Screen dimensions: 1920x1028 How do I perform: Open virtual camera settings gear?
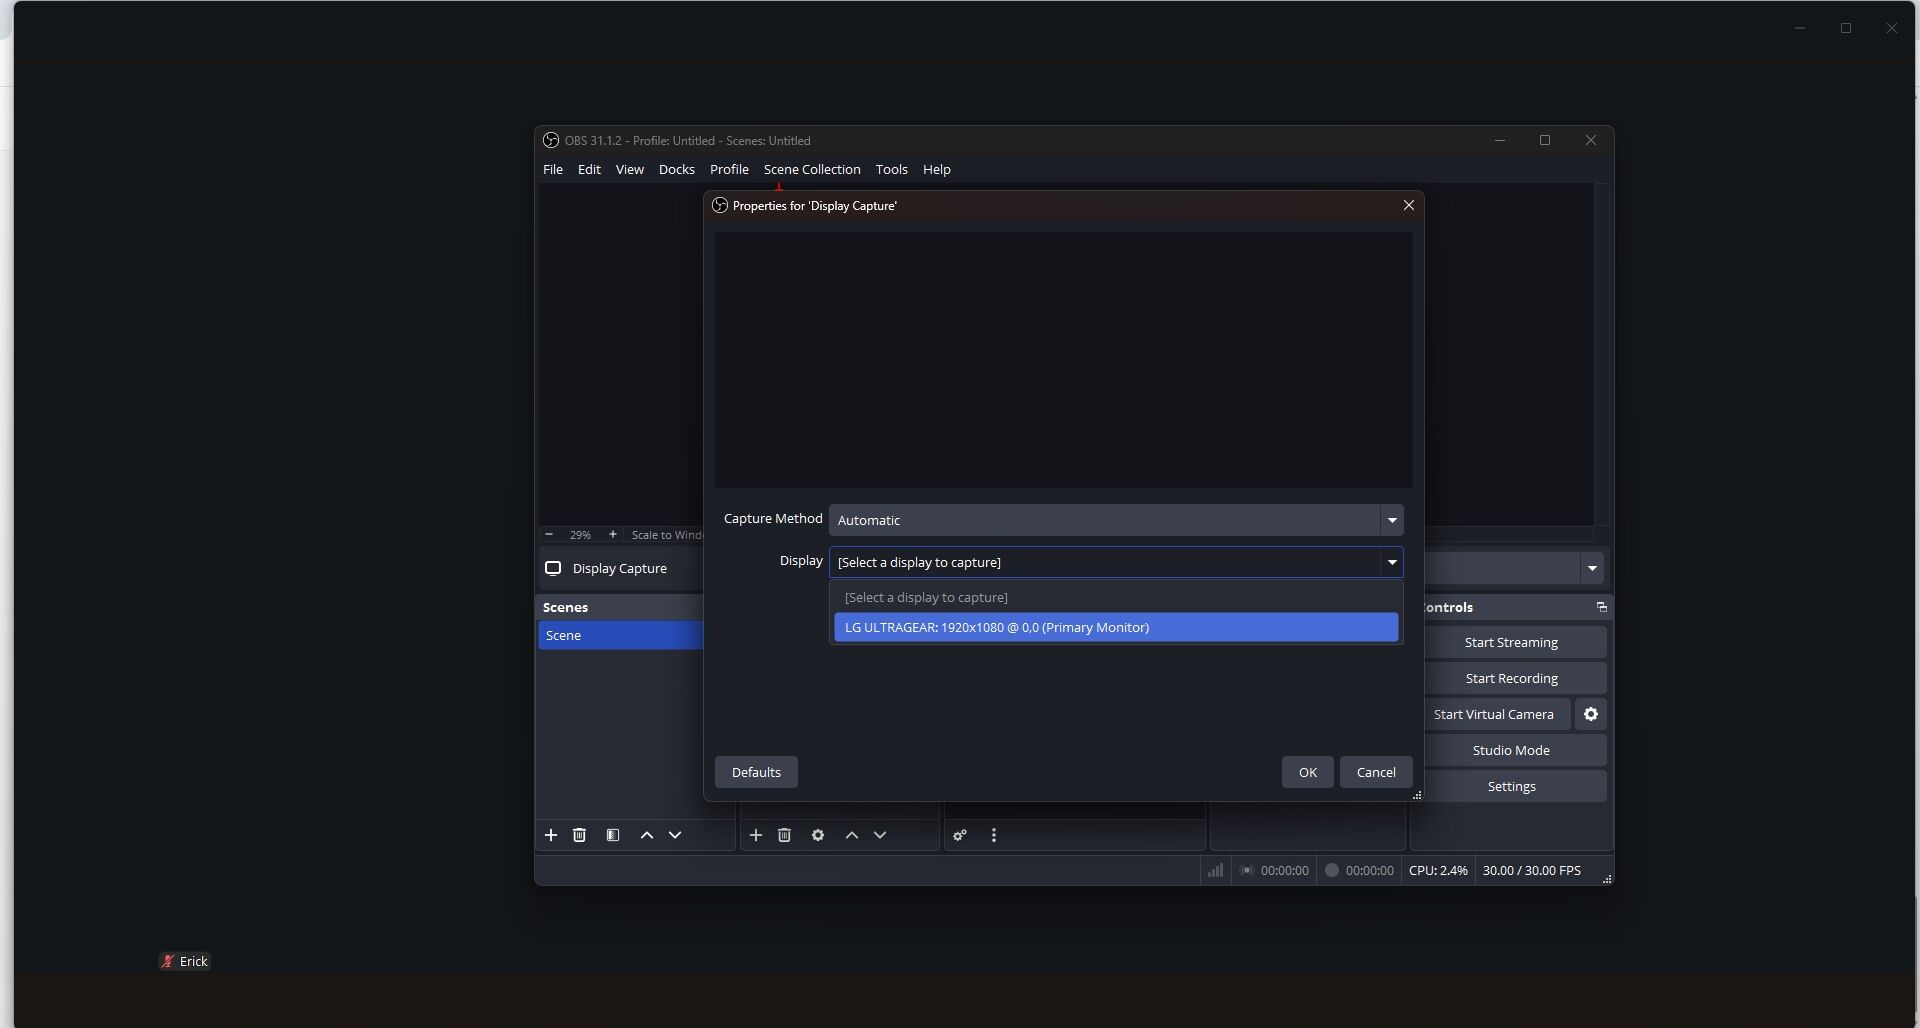coord(1591,714)
